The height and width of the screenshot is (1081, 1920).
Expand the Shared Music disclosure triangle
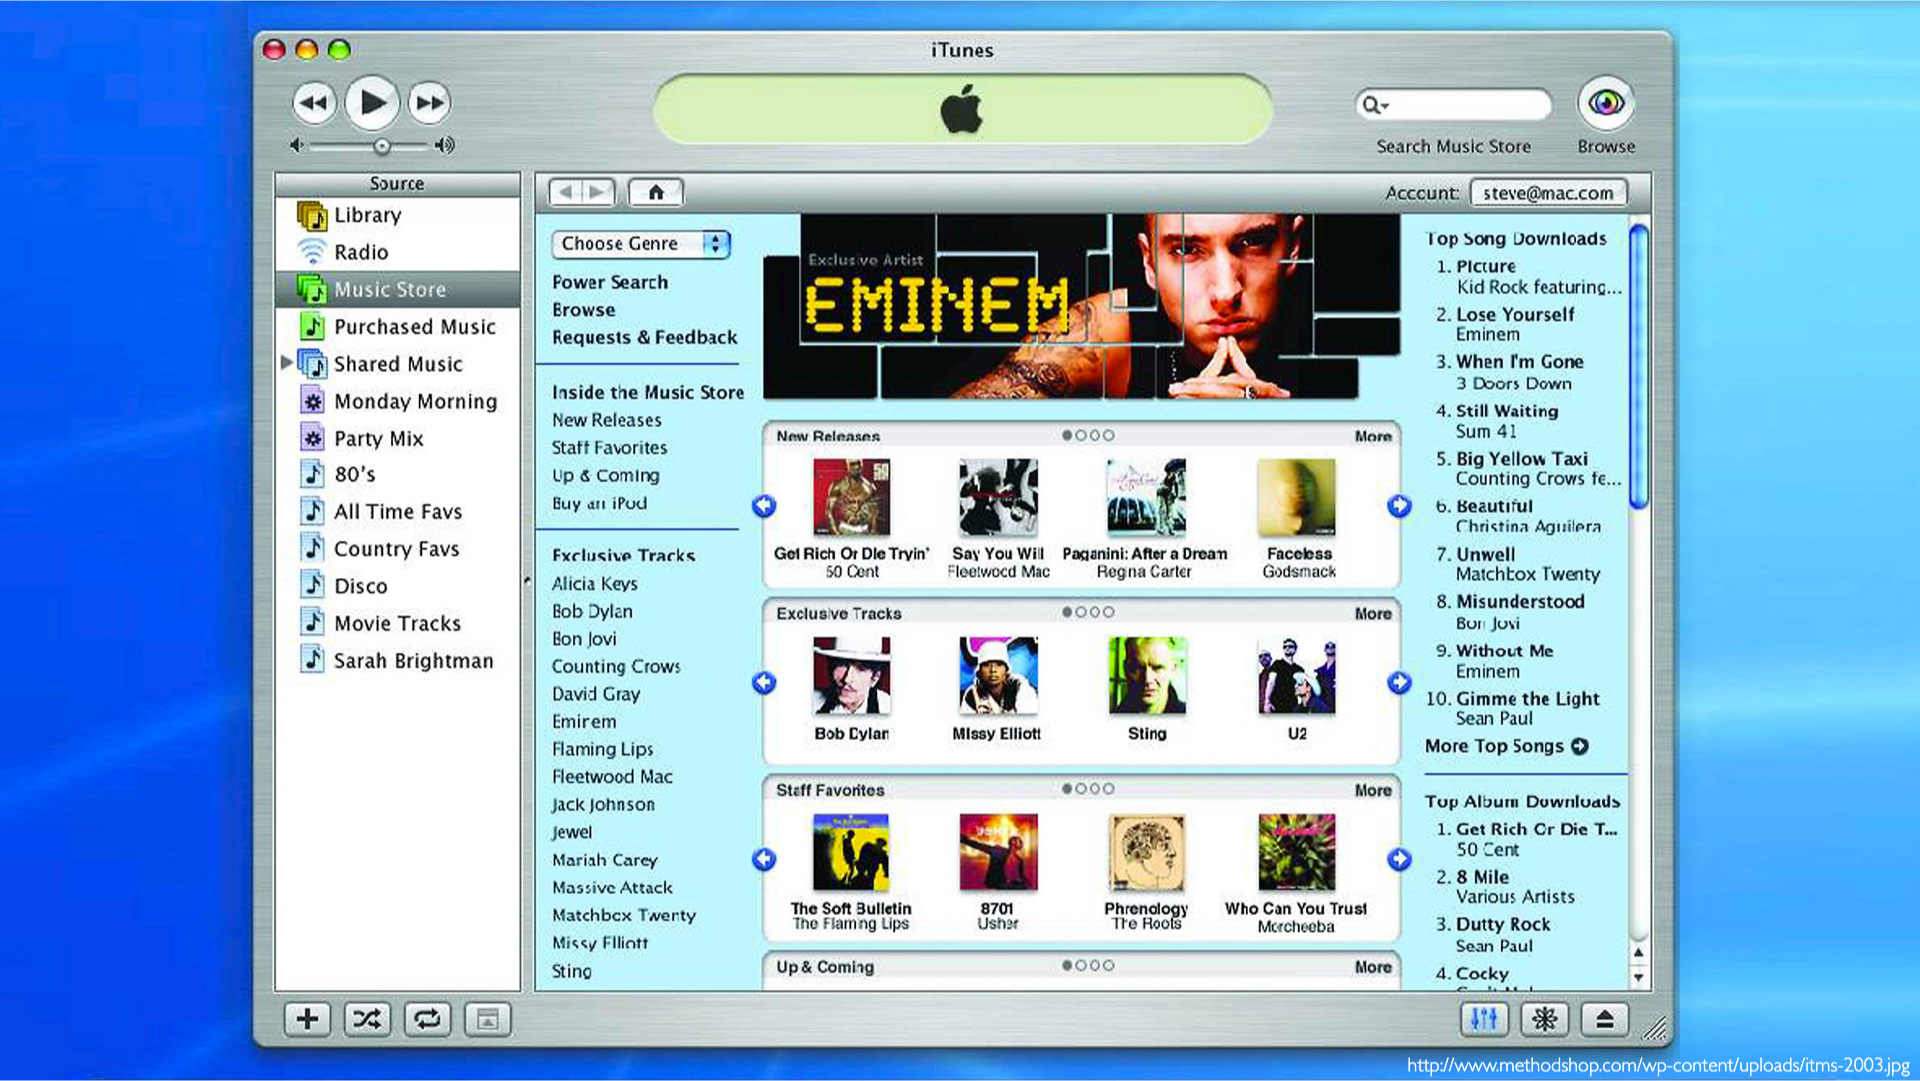tap(287, 362)
